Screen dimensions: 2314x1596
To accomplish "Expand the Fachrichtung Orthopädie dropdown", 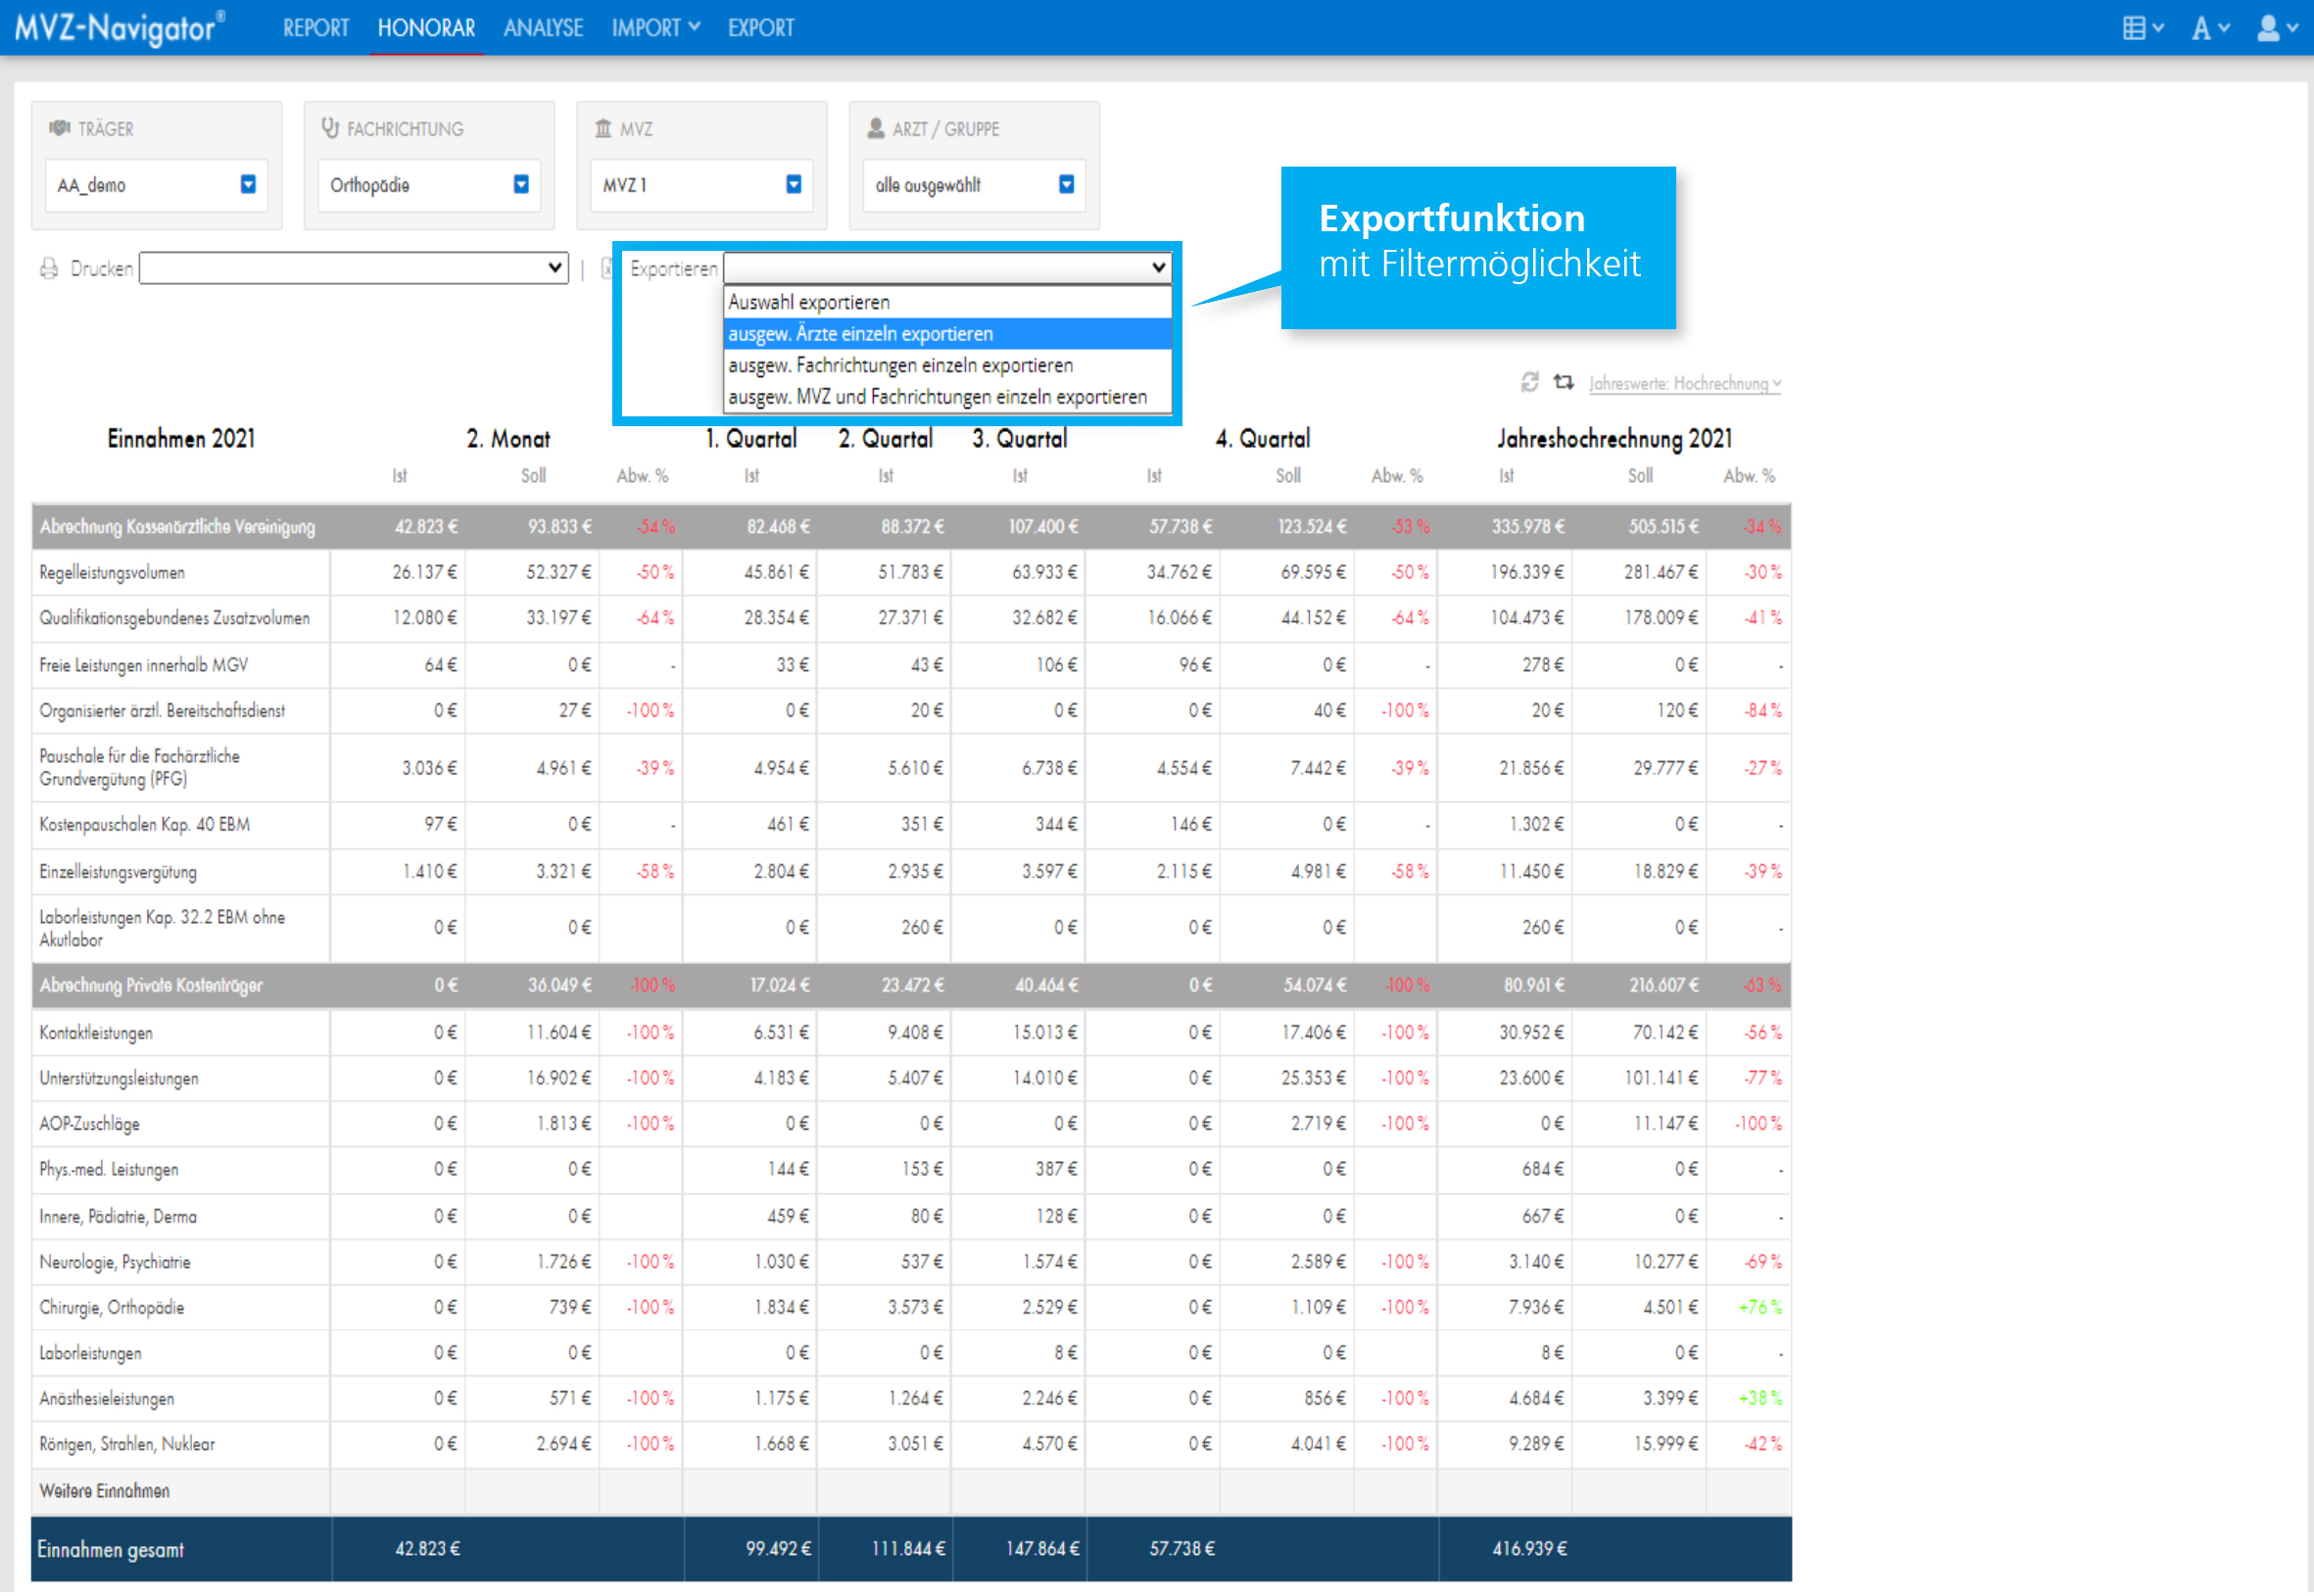I will 429,185.
